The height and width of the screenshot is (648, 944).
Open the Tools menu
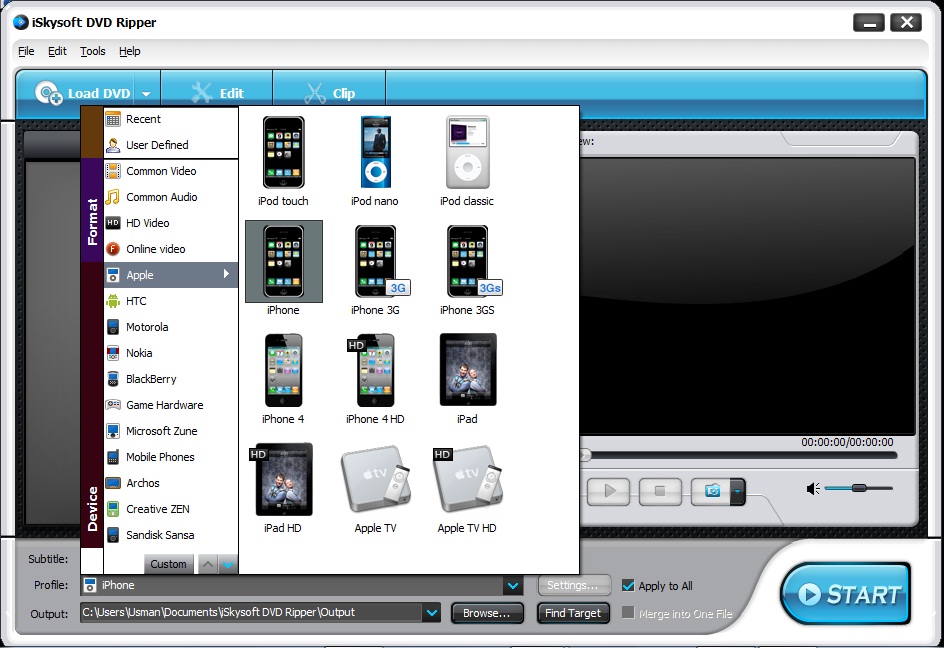[93, 51]
